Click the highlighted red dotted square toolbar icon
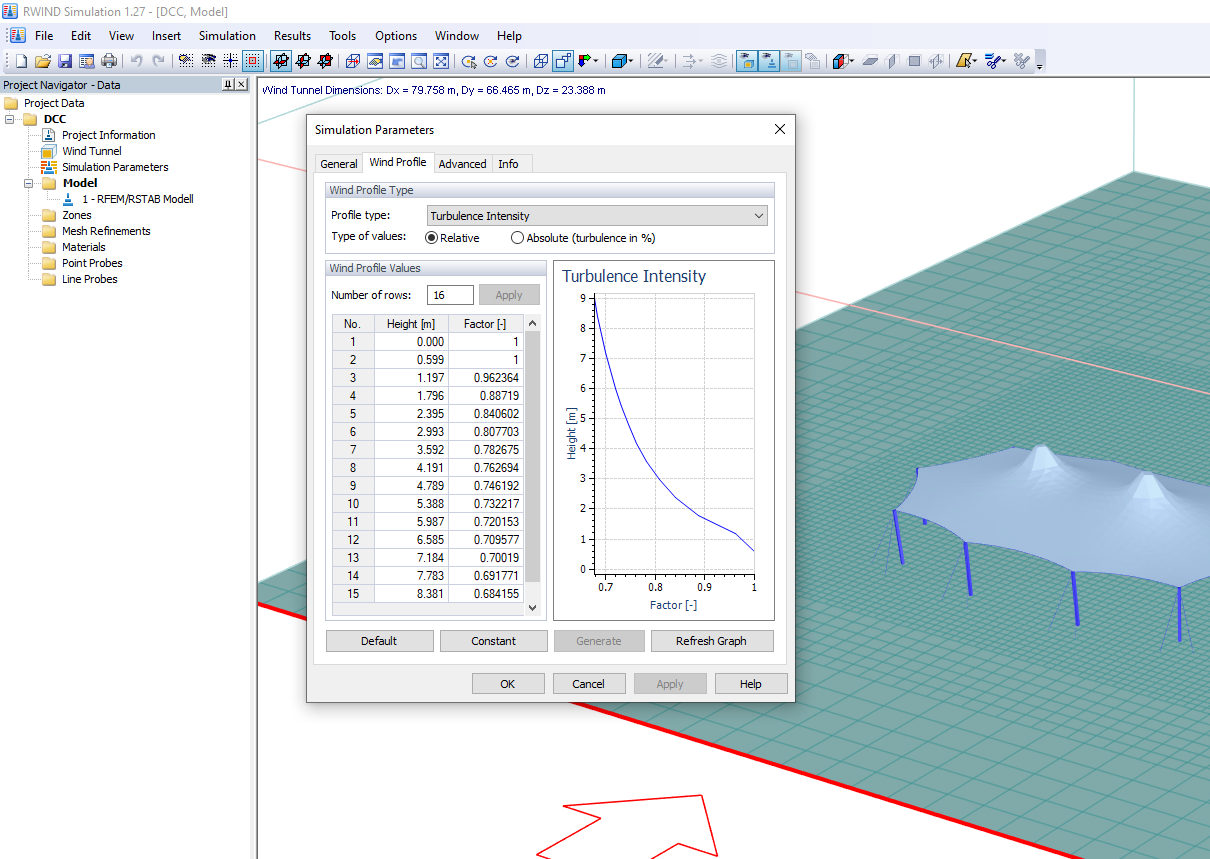Screen dimensions: 1210x859 [253, 61]
